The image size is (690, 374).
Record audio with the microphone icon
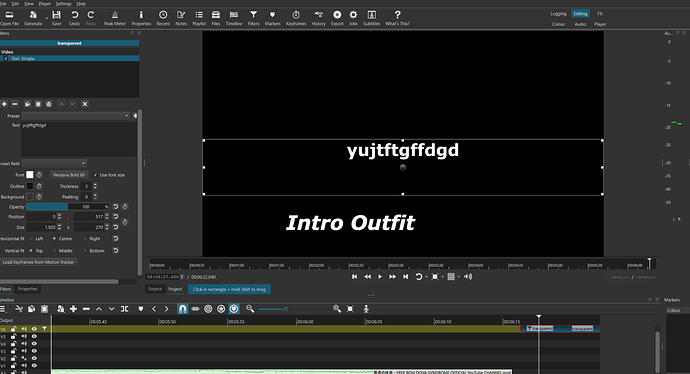point(366,309)
